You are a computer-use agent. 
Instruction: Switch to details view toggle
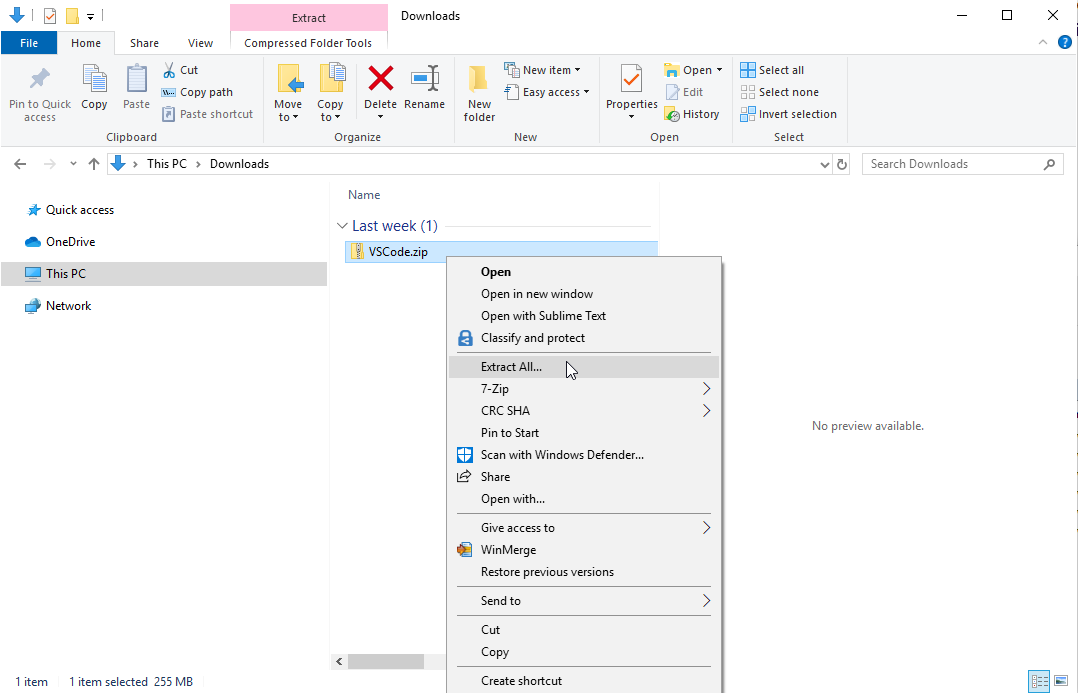1039,681
